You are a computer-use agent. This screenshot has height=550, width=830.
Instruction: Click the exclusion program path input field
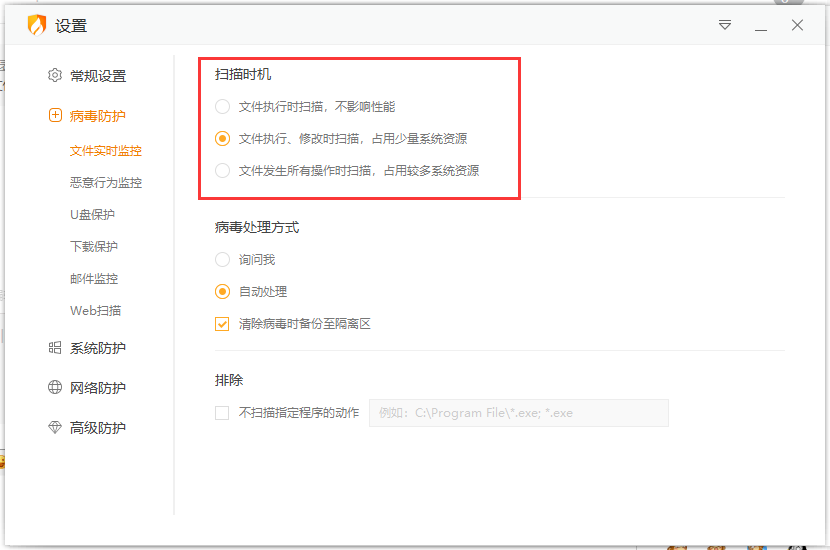tap(518, 413)
